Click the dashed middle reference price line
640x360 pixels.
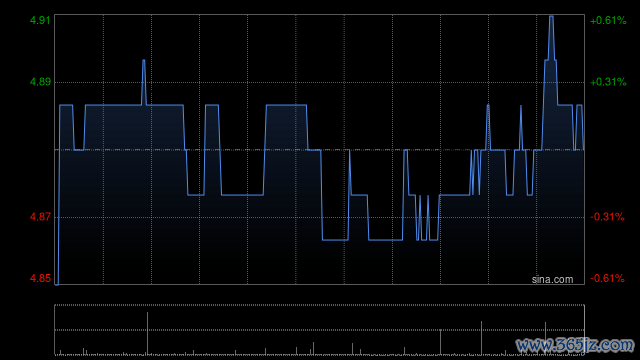pos(320,150)
